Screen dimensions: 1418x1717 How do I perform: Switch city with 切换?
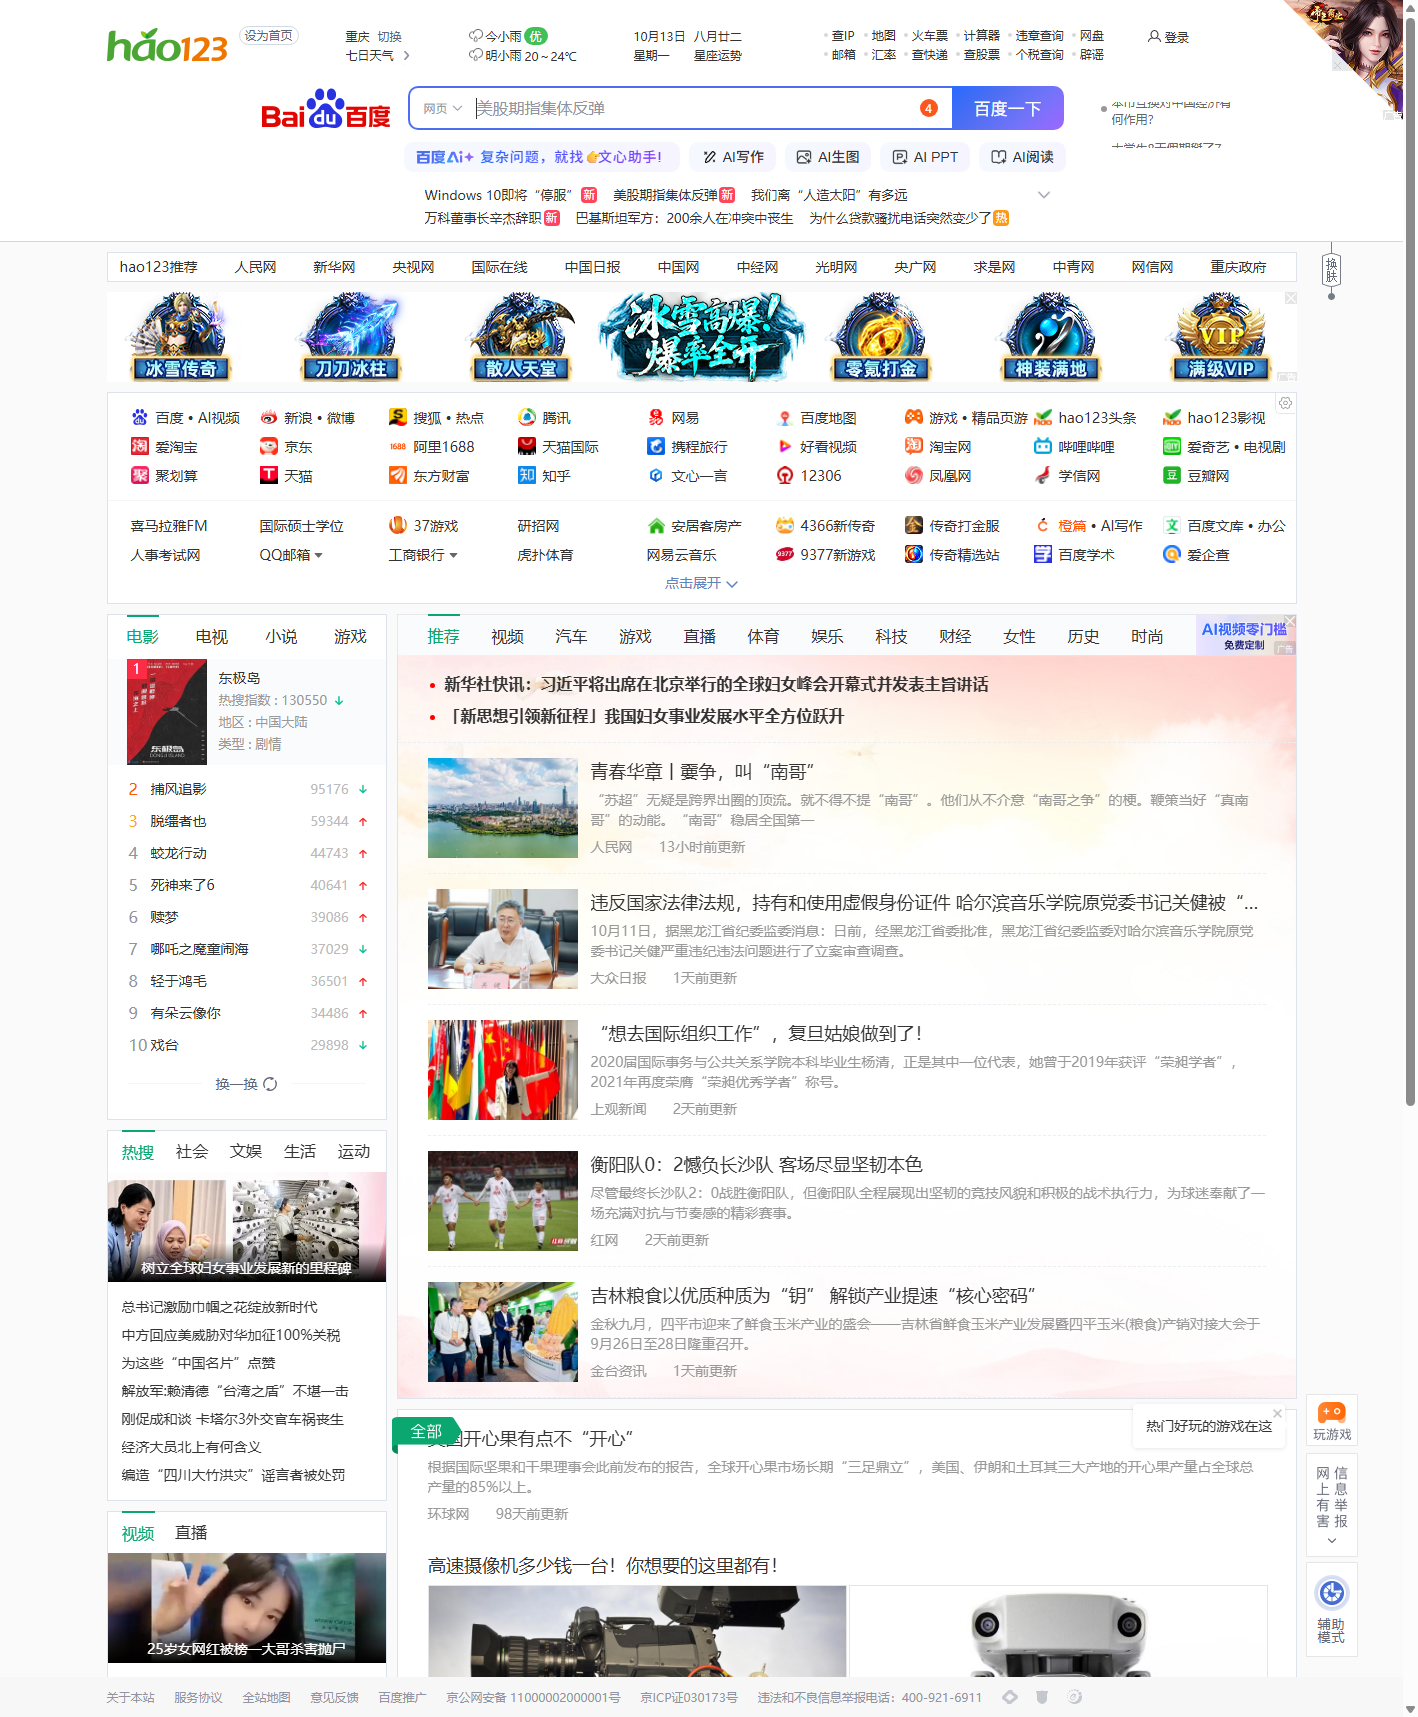[x=389, y=37]
